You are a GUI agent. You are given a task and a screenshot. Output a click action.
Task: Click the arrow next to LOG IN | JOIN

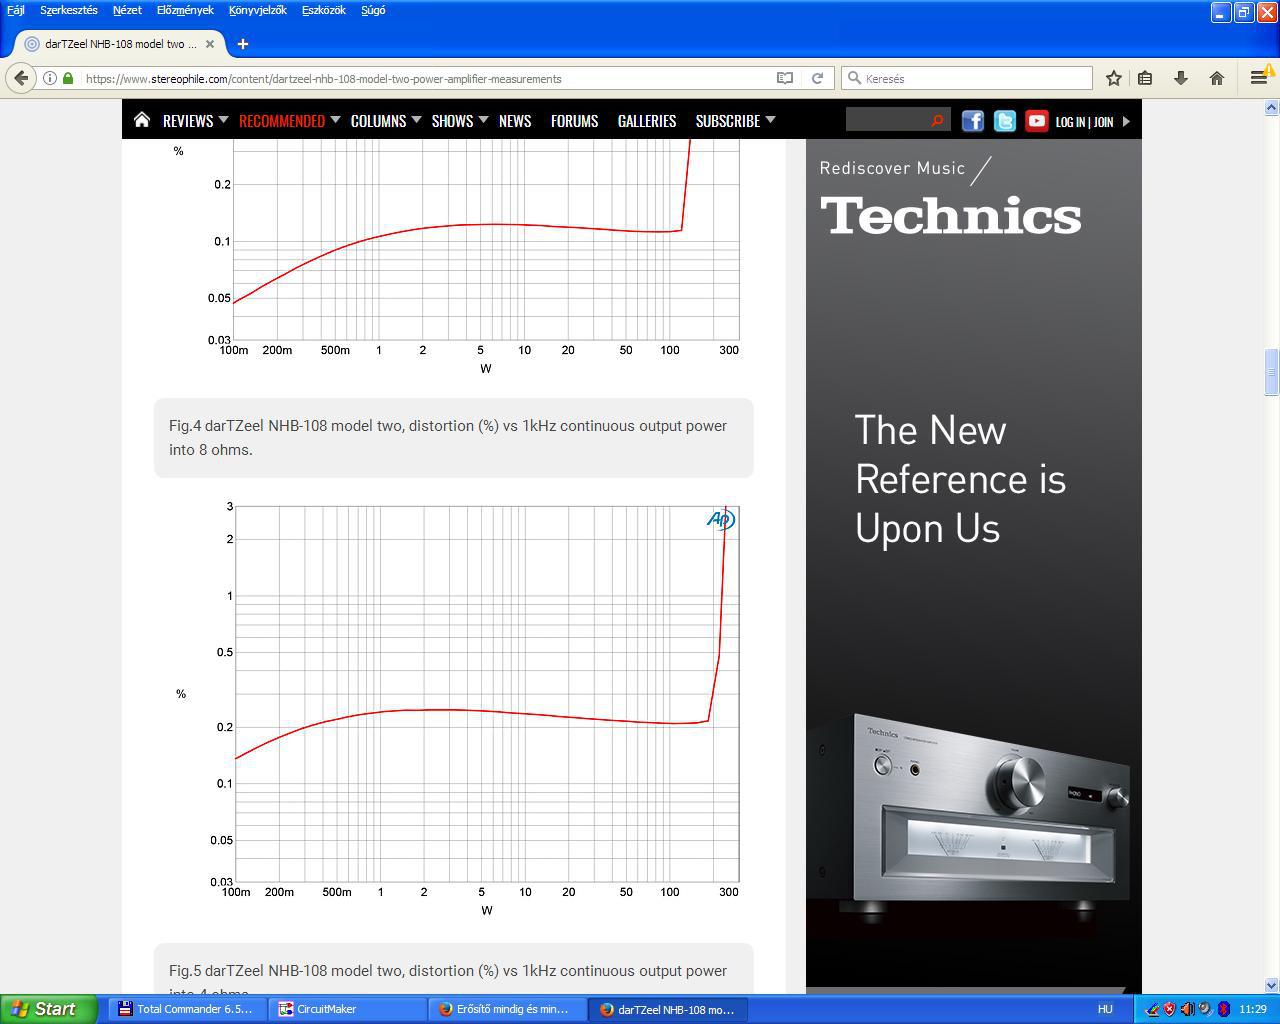(x=1126, y=121)
